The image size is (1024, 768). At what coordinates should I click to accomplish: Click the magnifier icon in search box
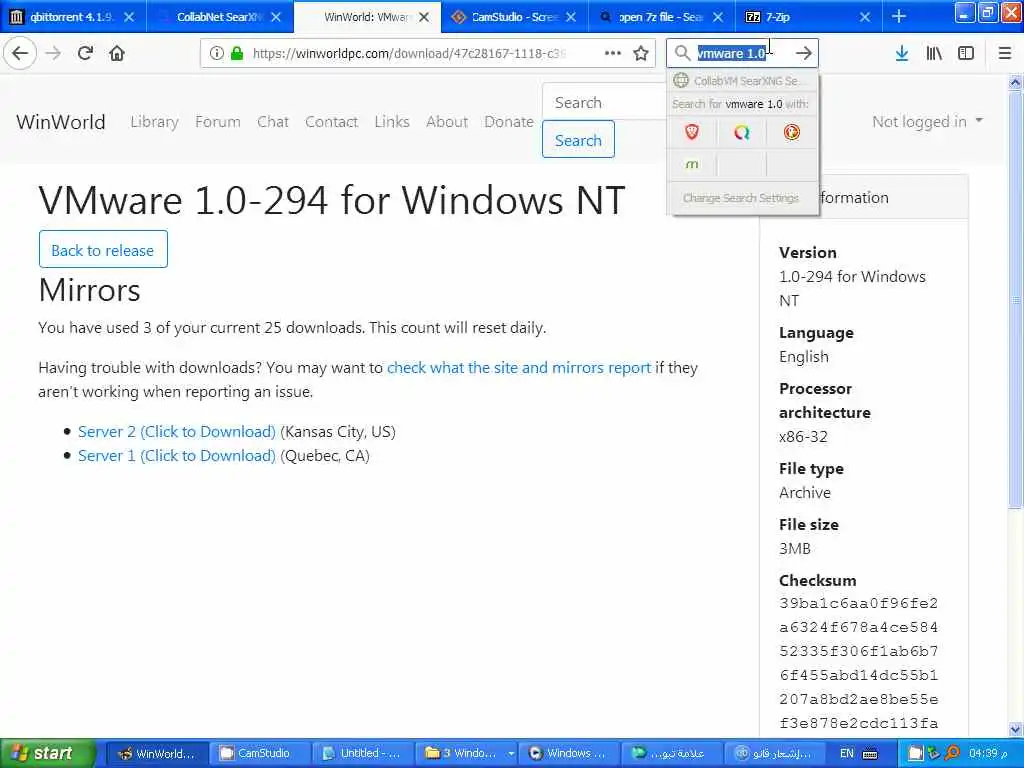(x=682, y=53)
